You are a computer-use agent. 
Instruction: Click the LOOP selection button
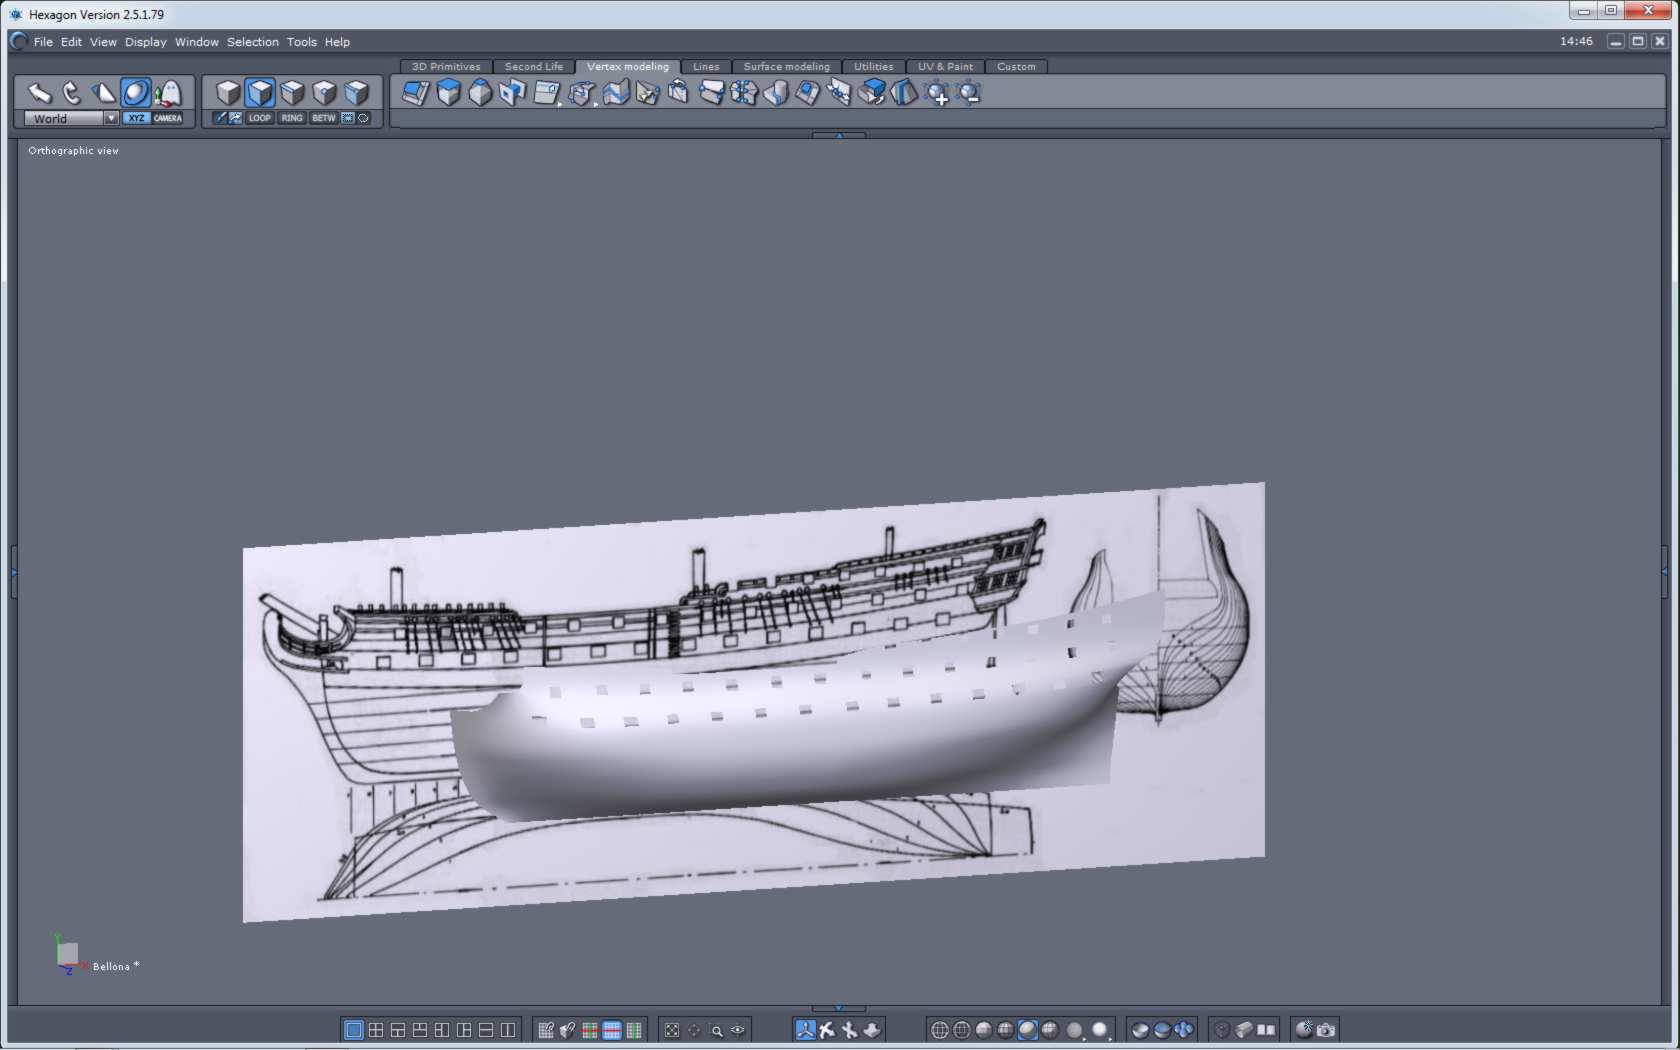tap(260, 118)
